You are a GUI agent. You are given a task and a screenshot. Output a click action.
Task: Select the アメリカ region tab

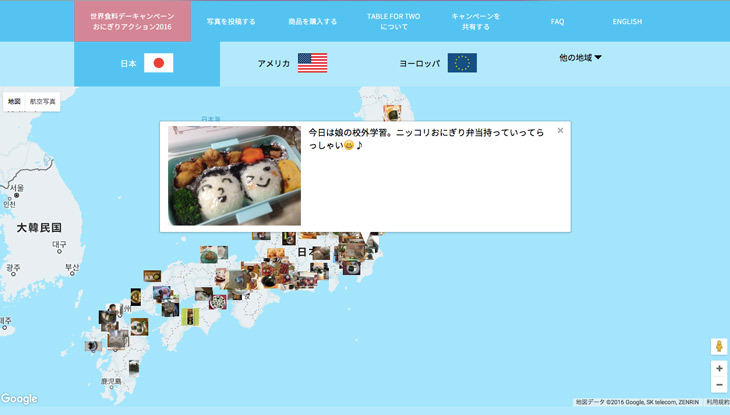point(273,63)
